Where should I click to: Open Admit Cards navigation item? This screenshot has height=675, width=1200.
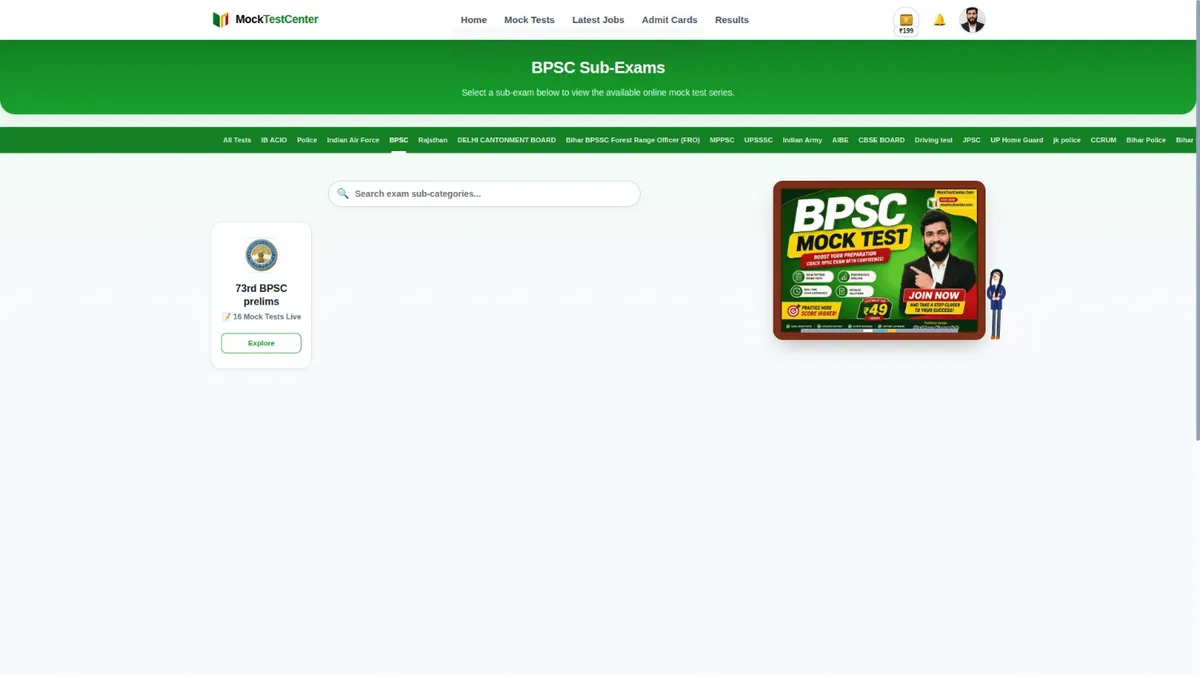coord(670,20)
